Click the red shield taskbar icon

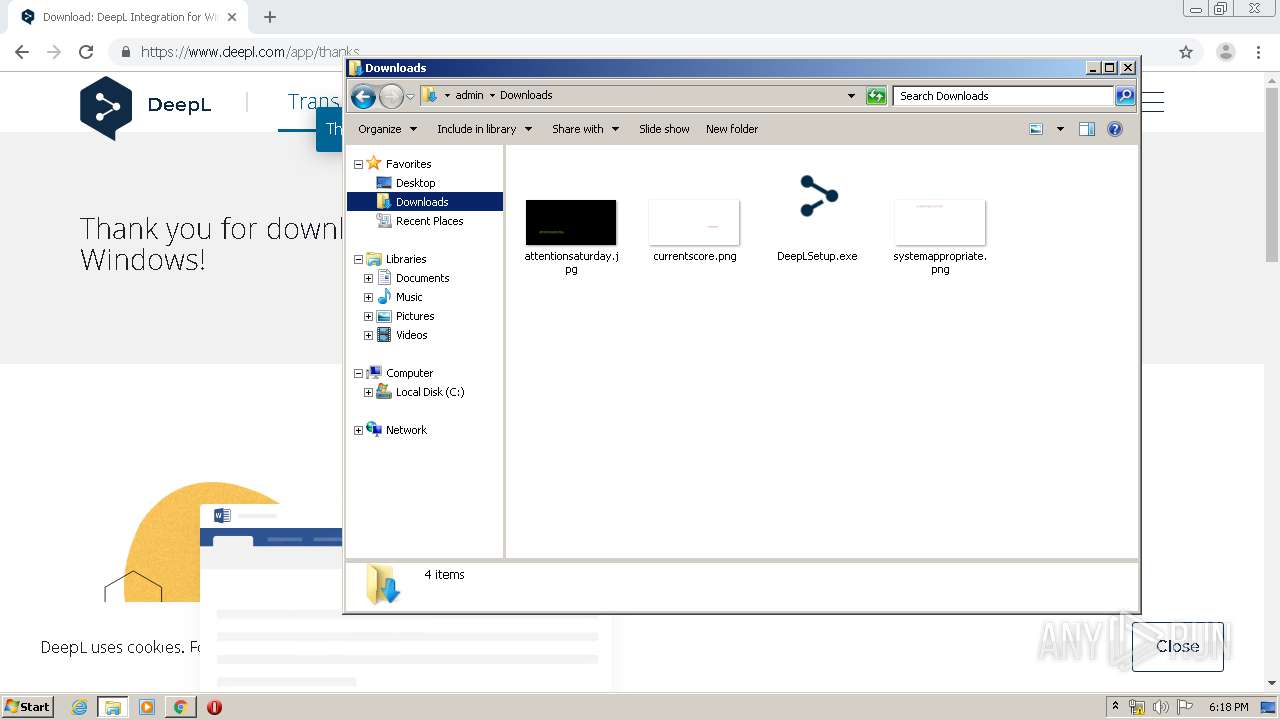(214, 707)
